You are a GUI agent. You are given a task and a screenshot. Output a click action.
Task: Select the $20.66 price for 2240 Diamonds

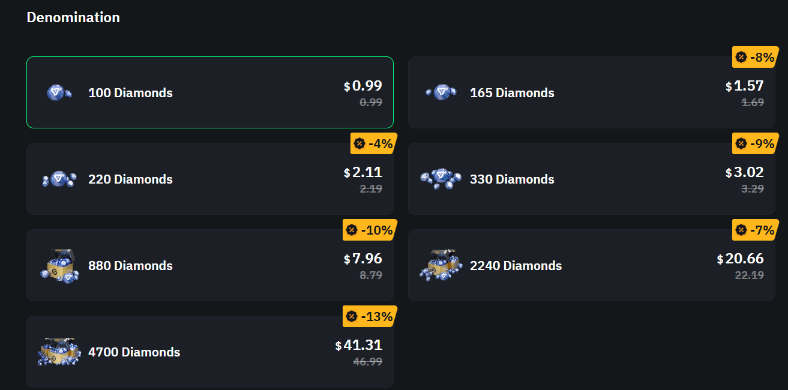740,259
